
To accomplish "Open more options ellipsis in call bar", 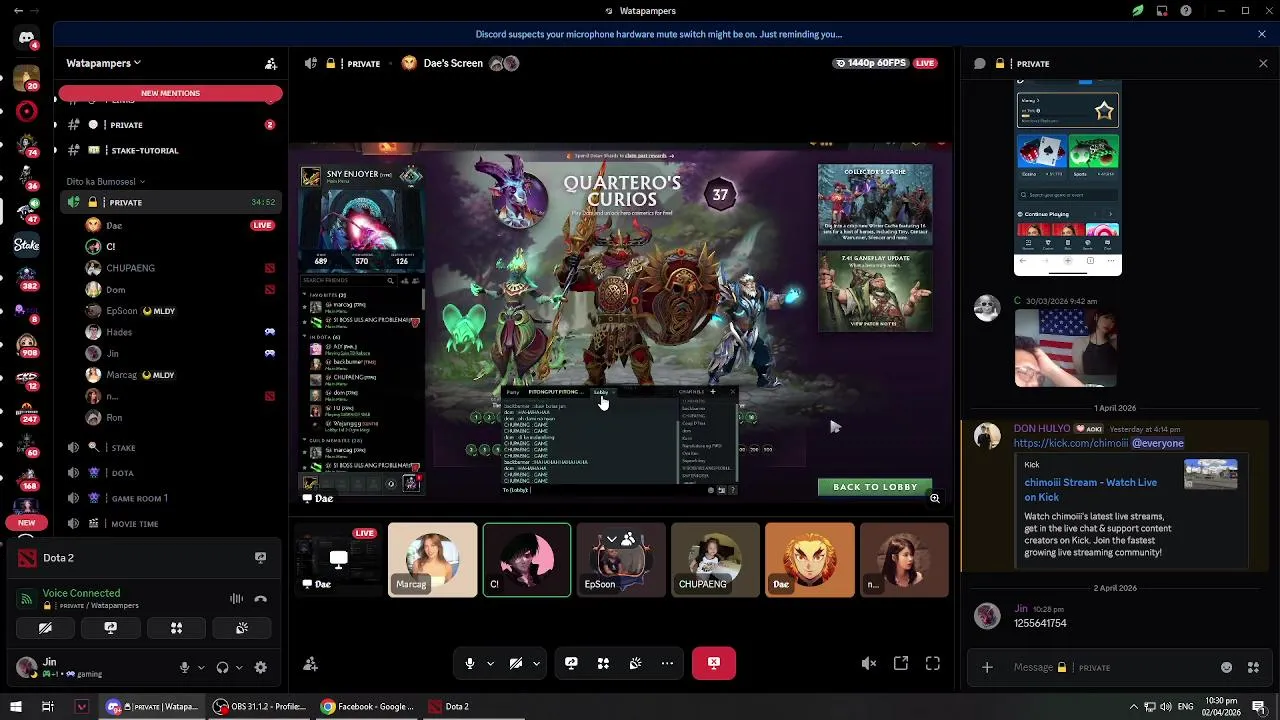I will click(x=667, y=663).
